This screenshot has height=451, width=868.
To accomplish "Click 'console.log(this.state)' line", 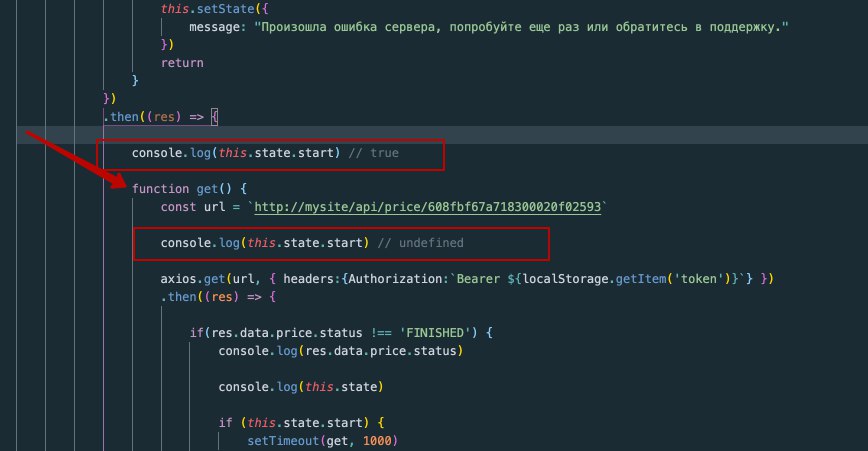I will coord(301,387).
